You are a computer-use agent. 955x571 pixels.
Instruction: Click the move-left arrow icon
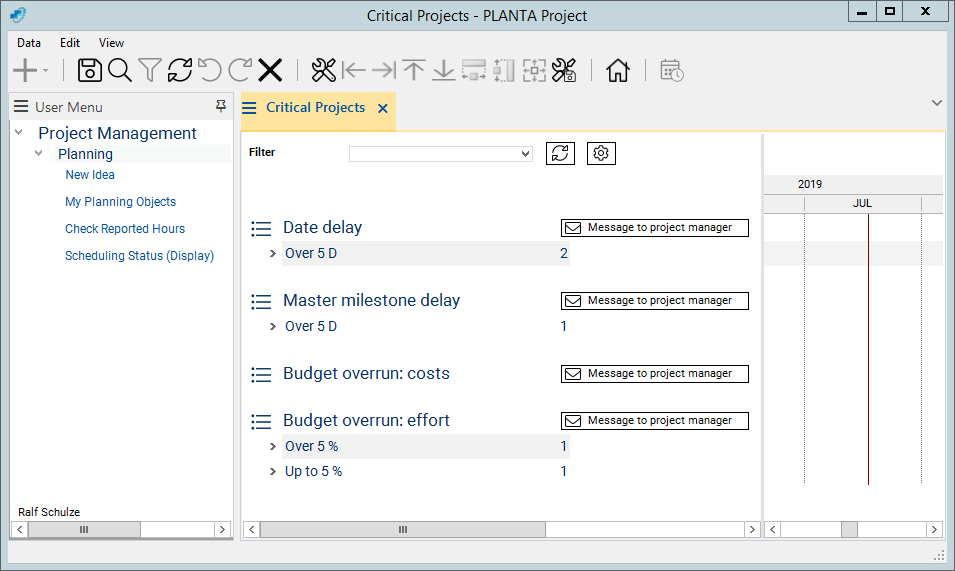pos(354,70)
